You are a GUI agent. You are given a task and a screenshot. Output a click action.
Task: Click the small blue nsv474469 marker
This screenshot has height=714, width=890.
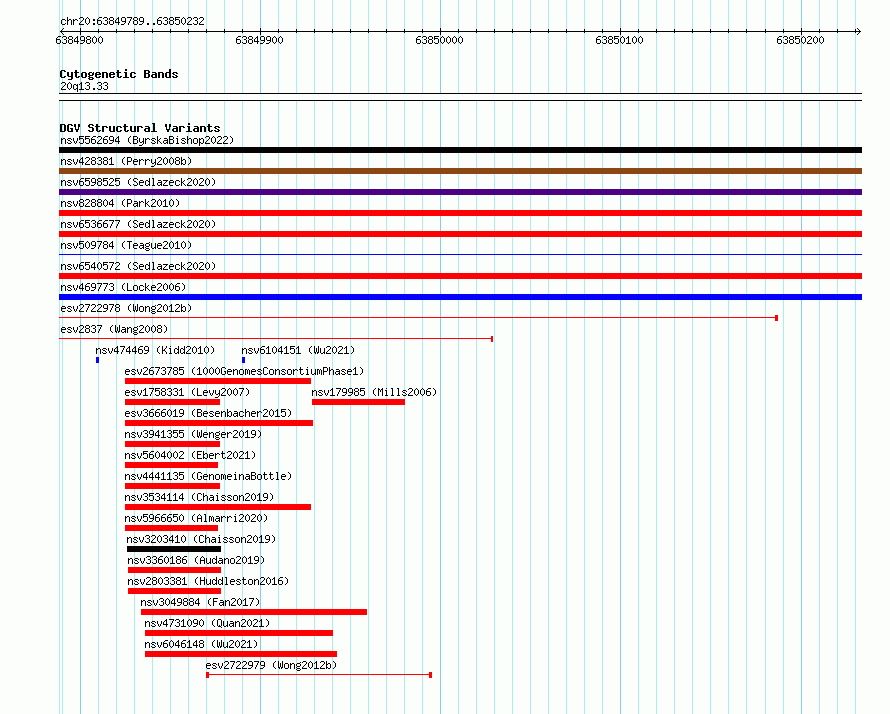(98, 360)
